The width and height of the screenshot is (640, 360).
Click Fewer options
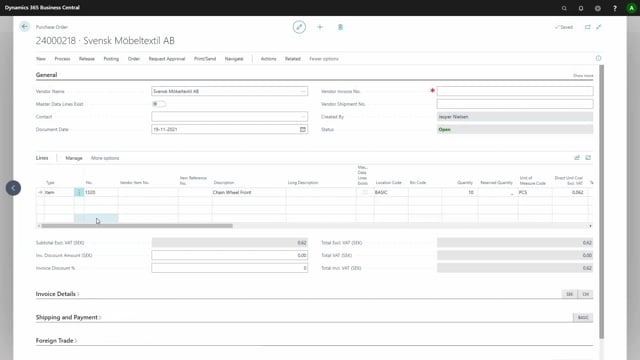pos(324,59)
